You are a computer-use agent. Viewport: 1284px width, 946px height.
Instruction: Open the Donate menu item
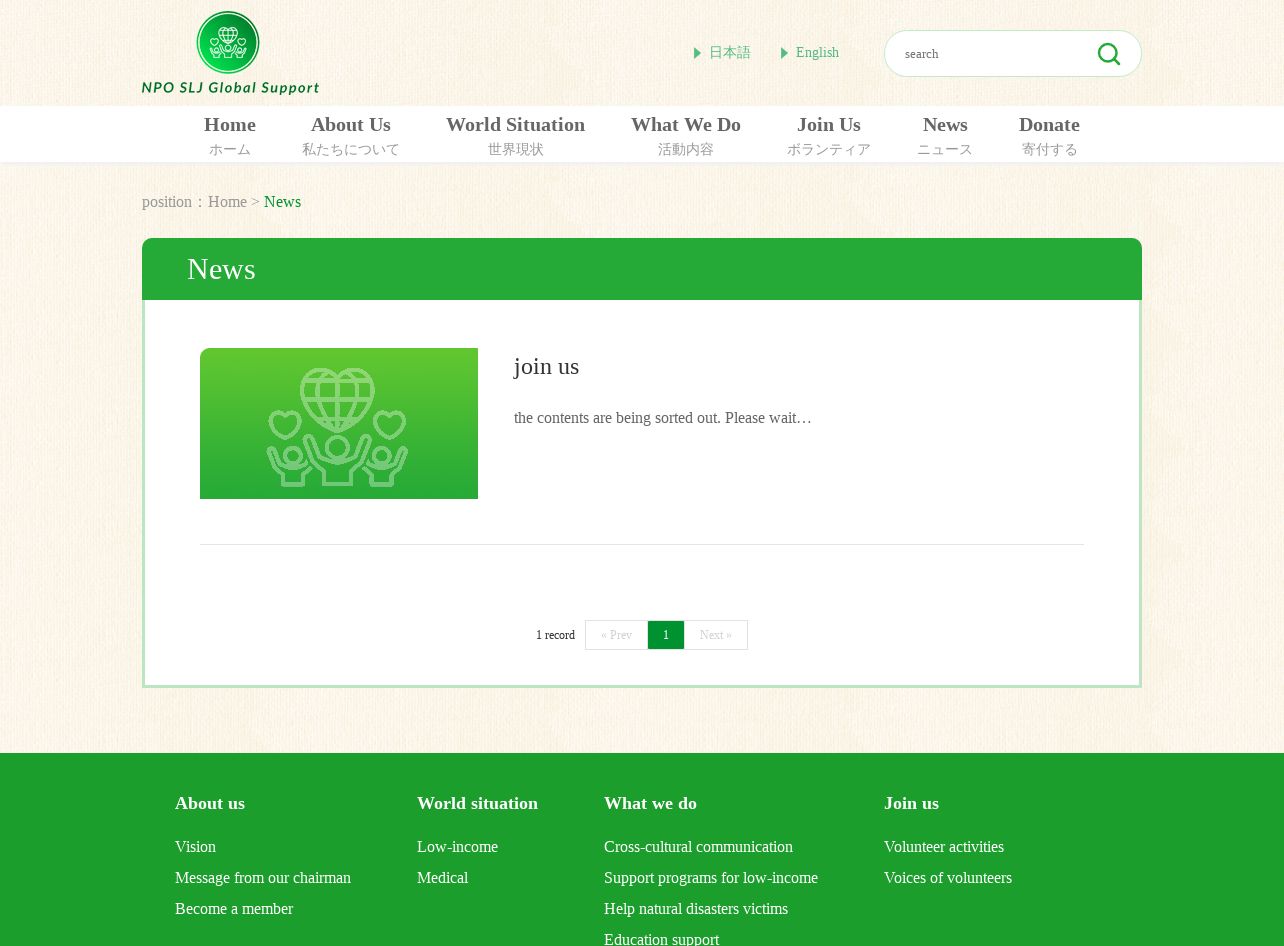pos(1049,135)
